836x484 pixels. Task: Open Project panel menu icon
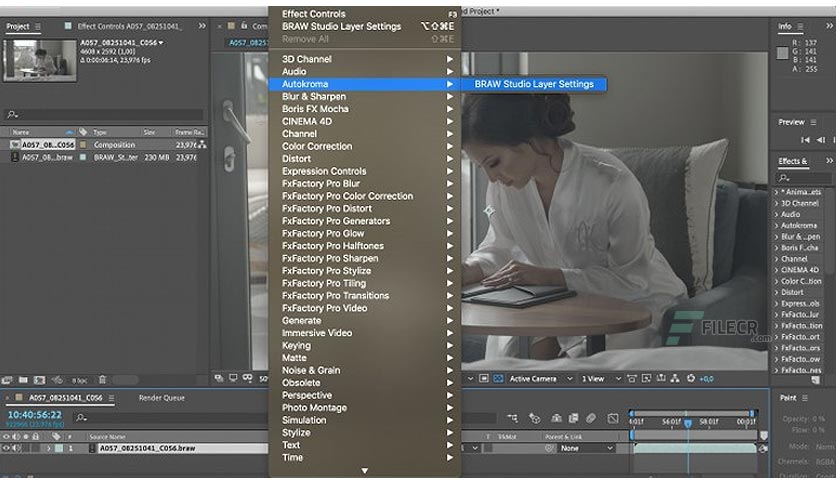pos(38,26)
